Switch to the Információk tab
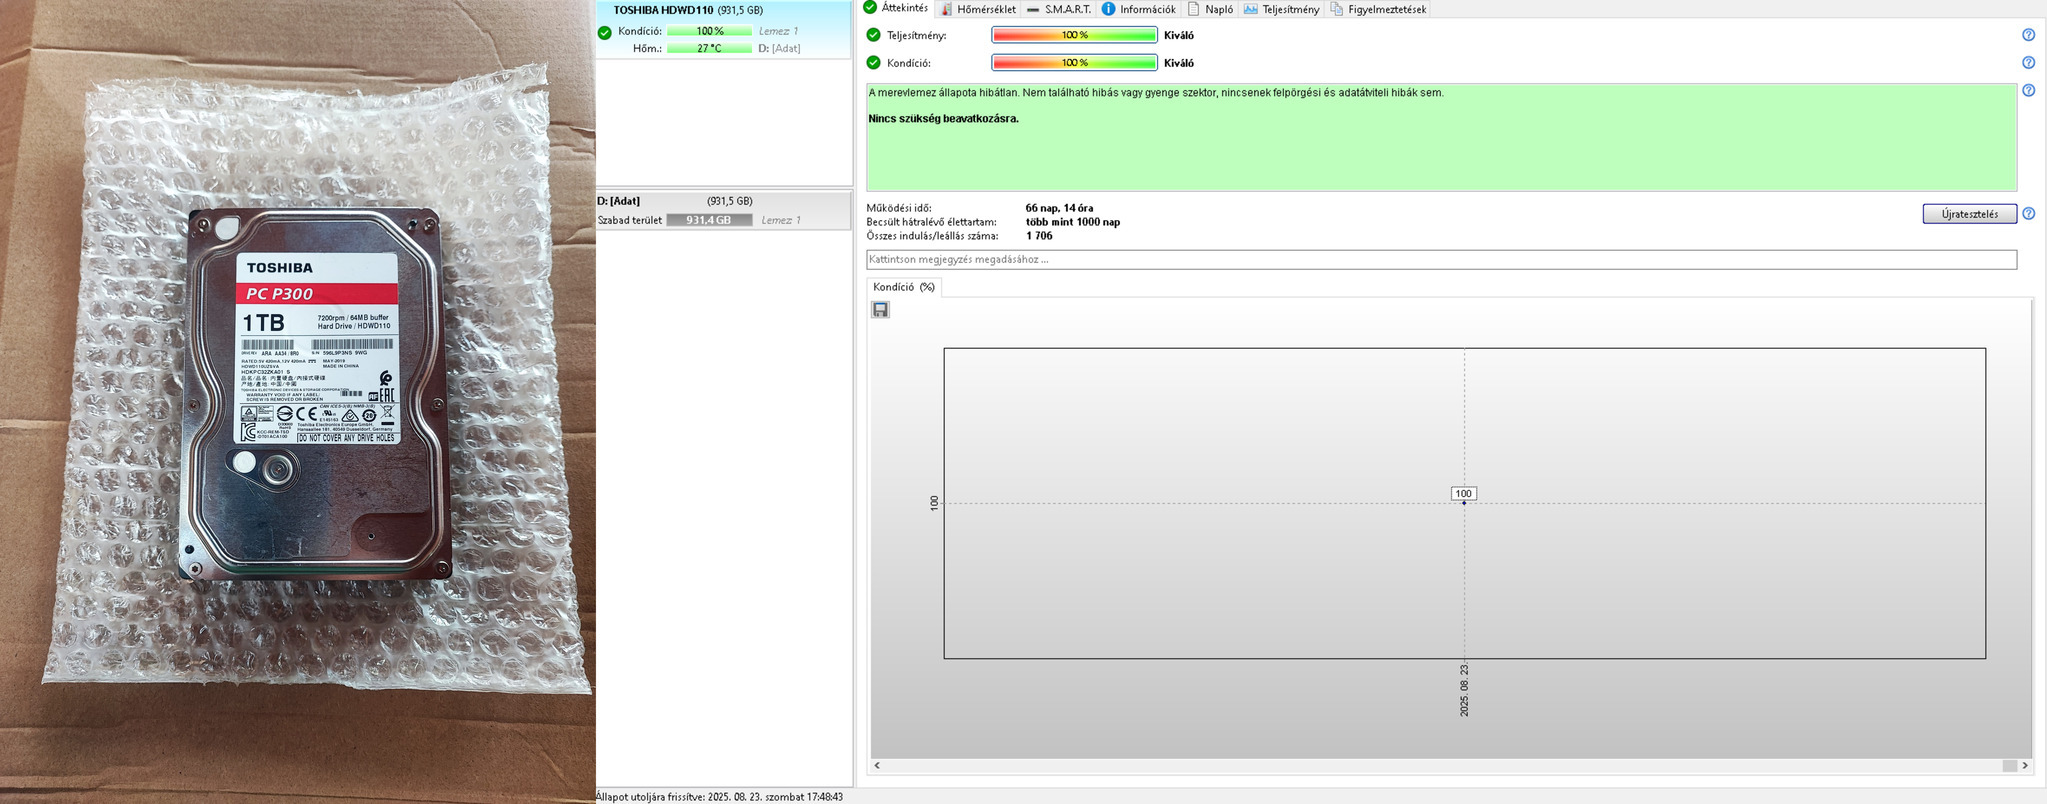Screen dimensions: 2047x804 [1139, 9]
